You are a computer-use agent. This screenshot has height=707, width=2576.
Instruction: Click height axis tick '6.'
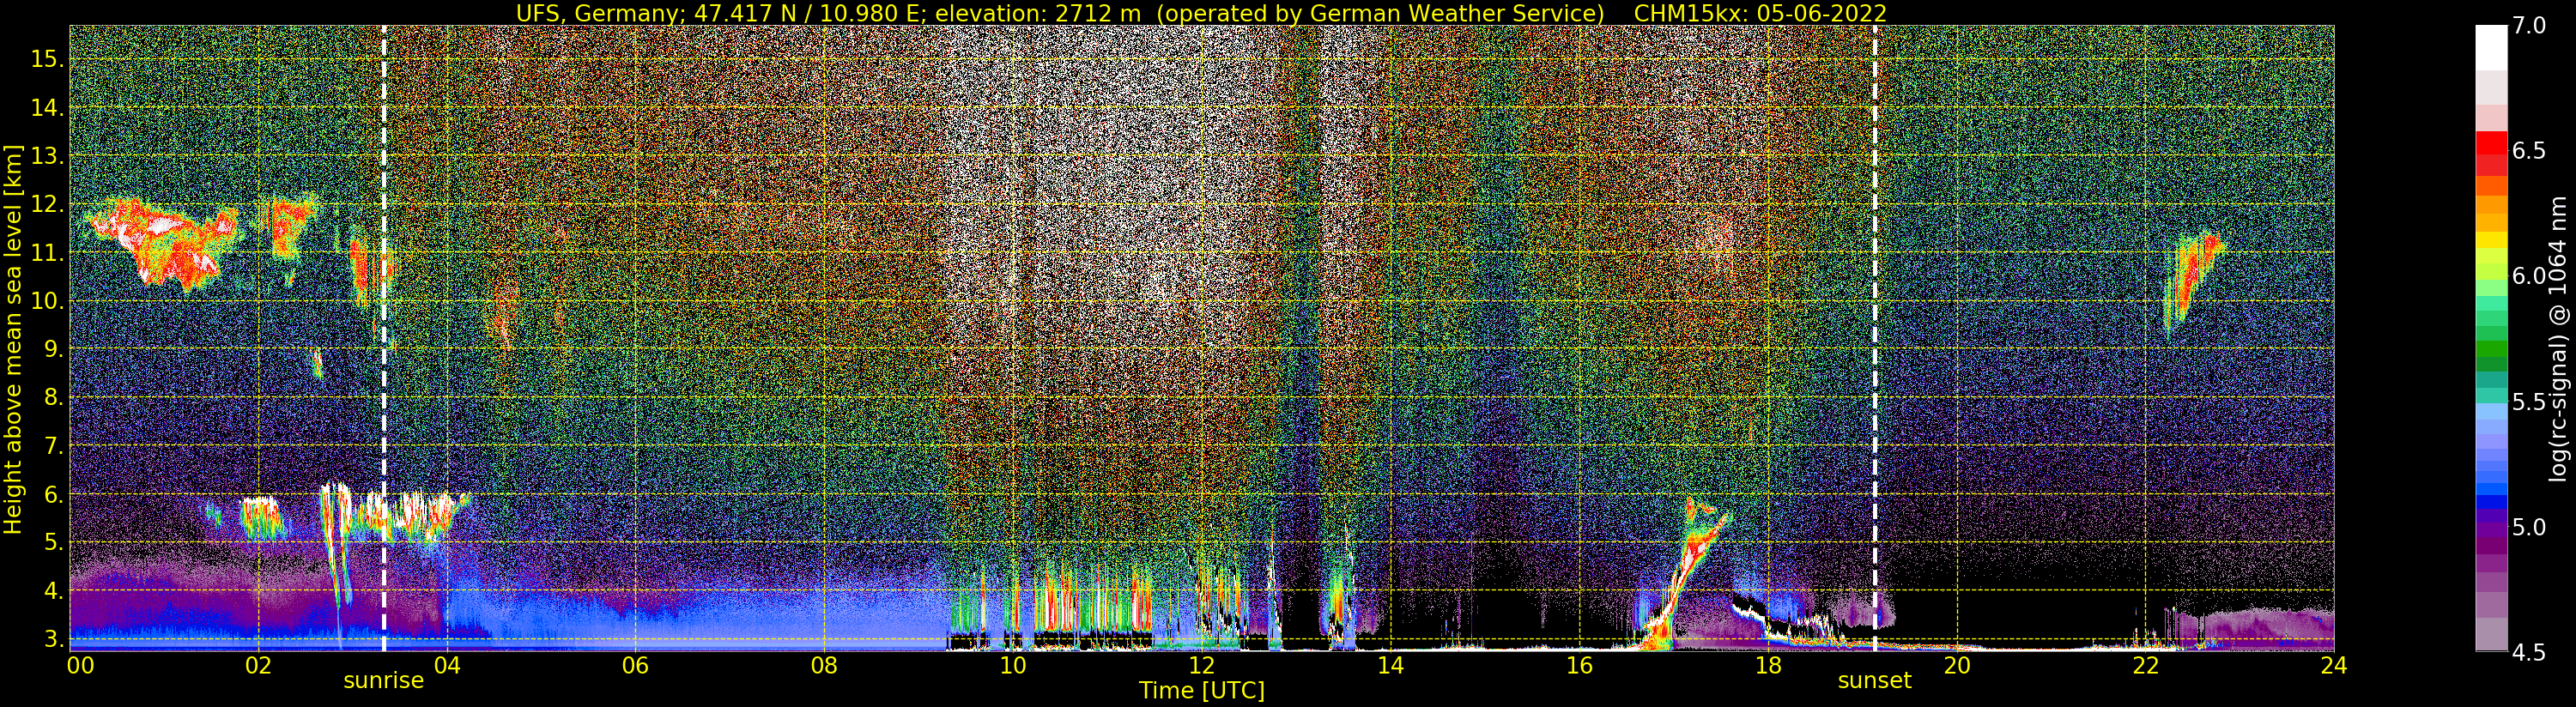pyautogui.click(x=53, y=494)
